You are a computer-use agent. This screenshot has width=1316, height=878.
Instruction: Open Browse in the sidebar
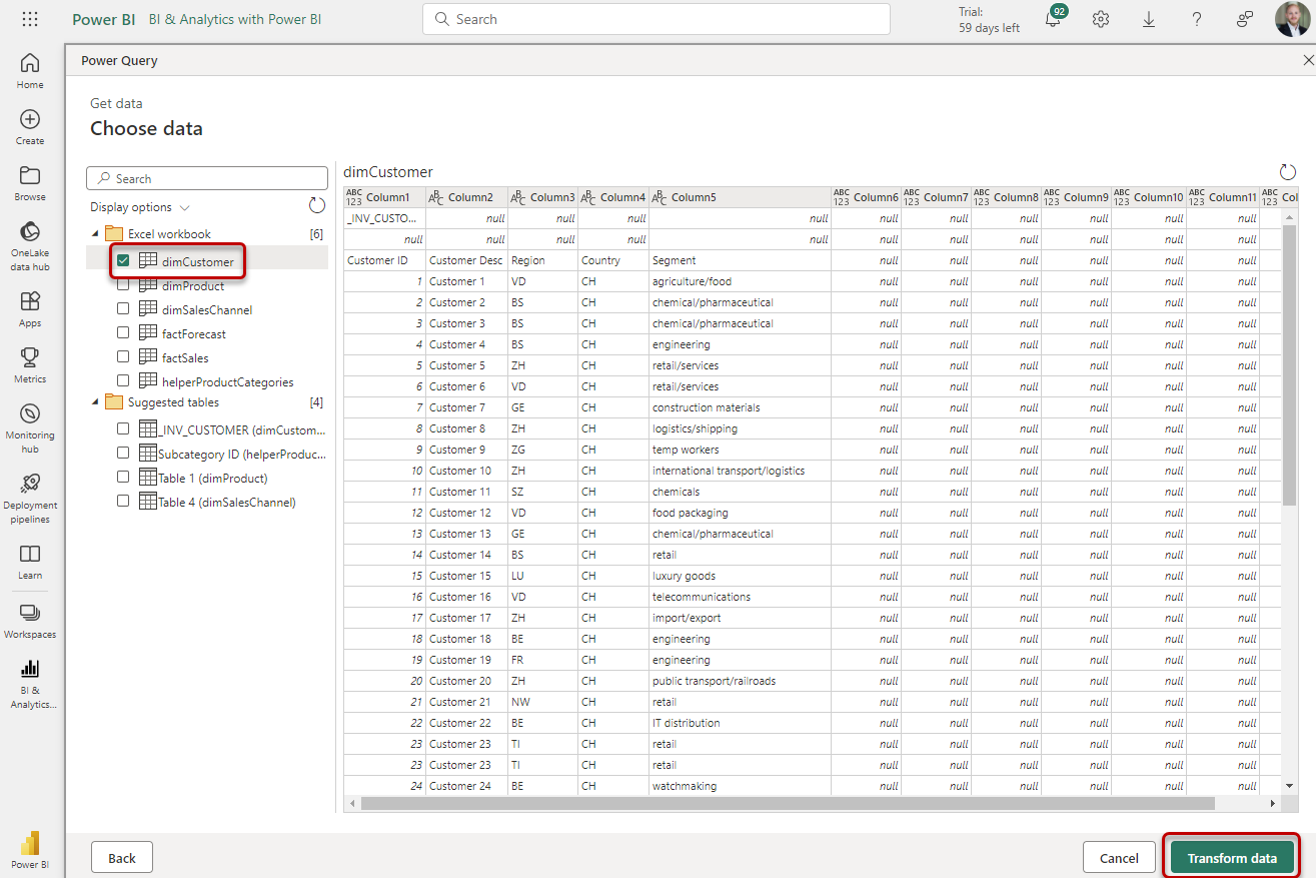tap(30, 182)
